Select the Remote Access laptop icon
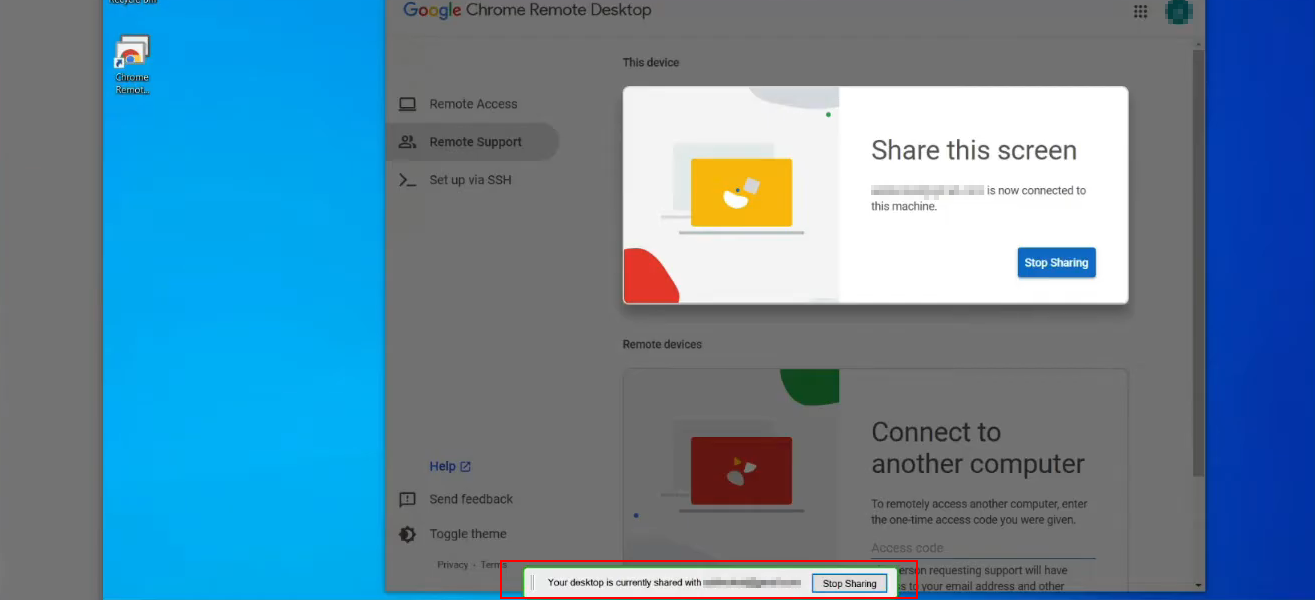 coord(407,104)
